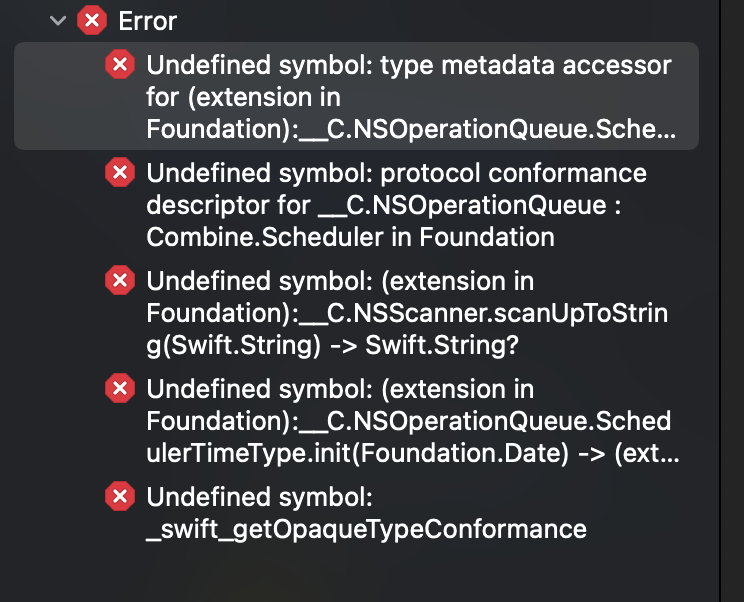
Task: Collapse the Error group disclosure chevron
Action: pos(57,19)
